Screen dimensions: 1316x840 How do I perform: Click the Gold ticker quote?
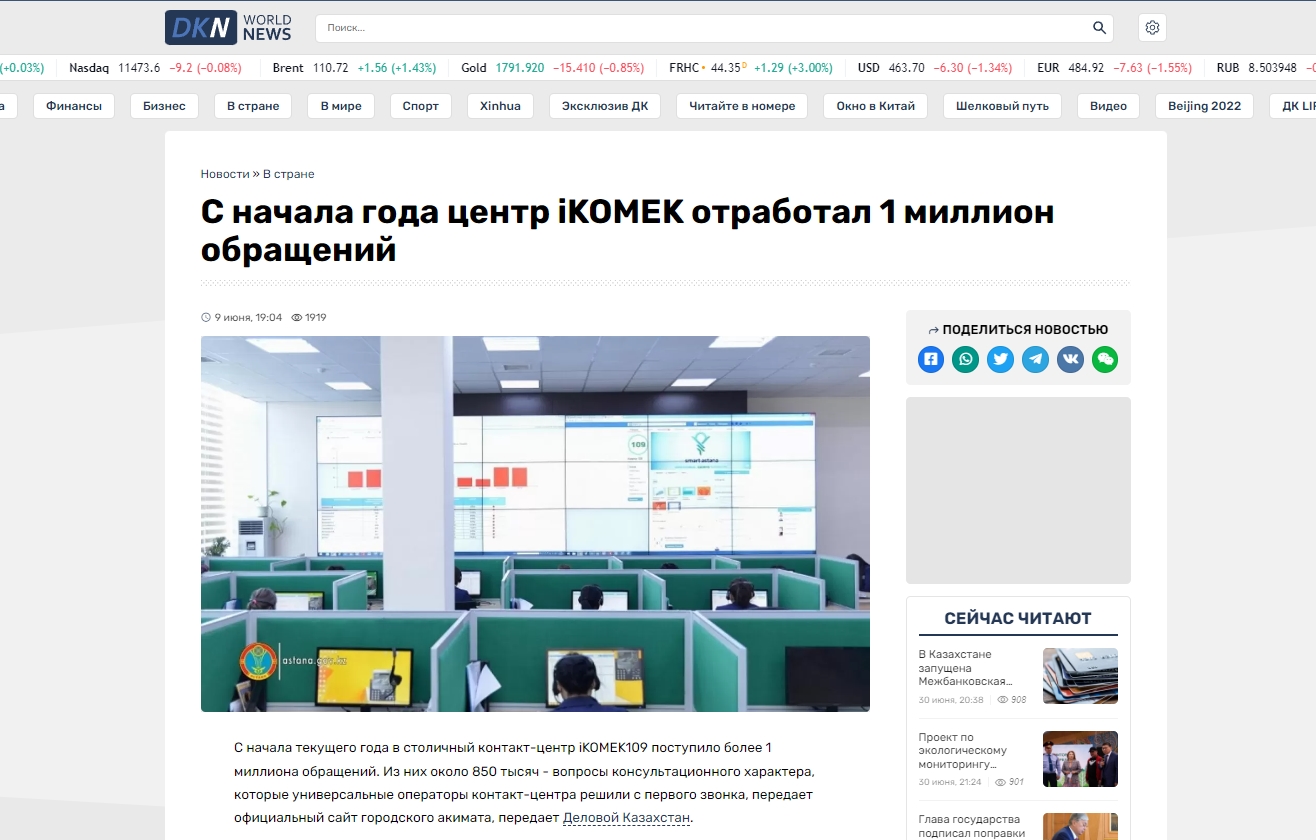[552, 68]
